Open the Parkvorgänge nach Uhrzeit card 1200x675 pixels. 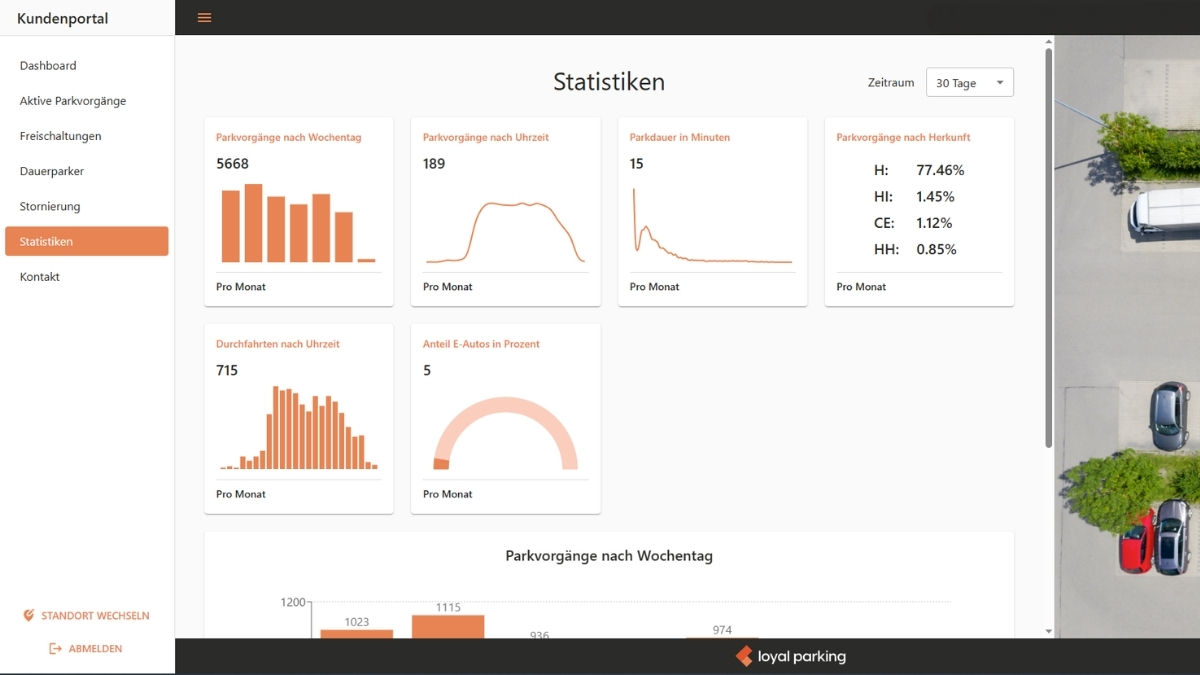pyautogui.click(x=506, y=212)
